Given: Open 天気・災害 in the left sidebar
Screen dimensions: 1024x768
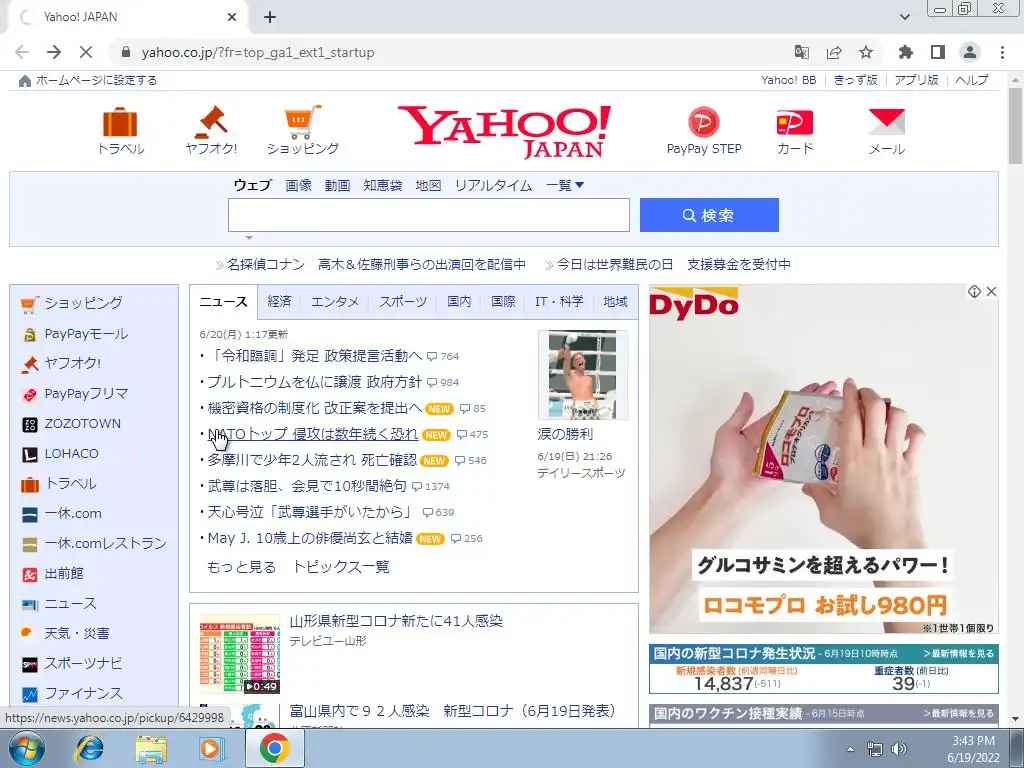Looking at the screenshot, I should (x=77, y=633).
